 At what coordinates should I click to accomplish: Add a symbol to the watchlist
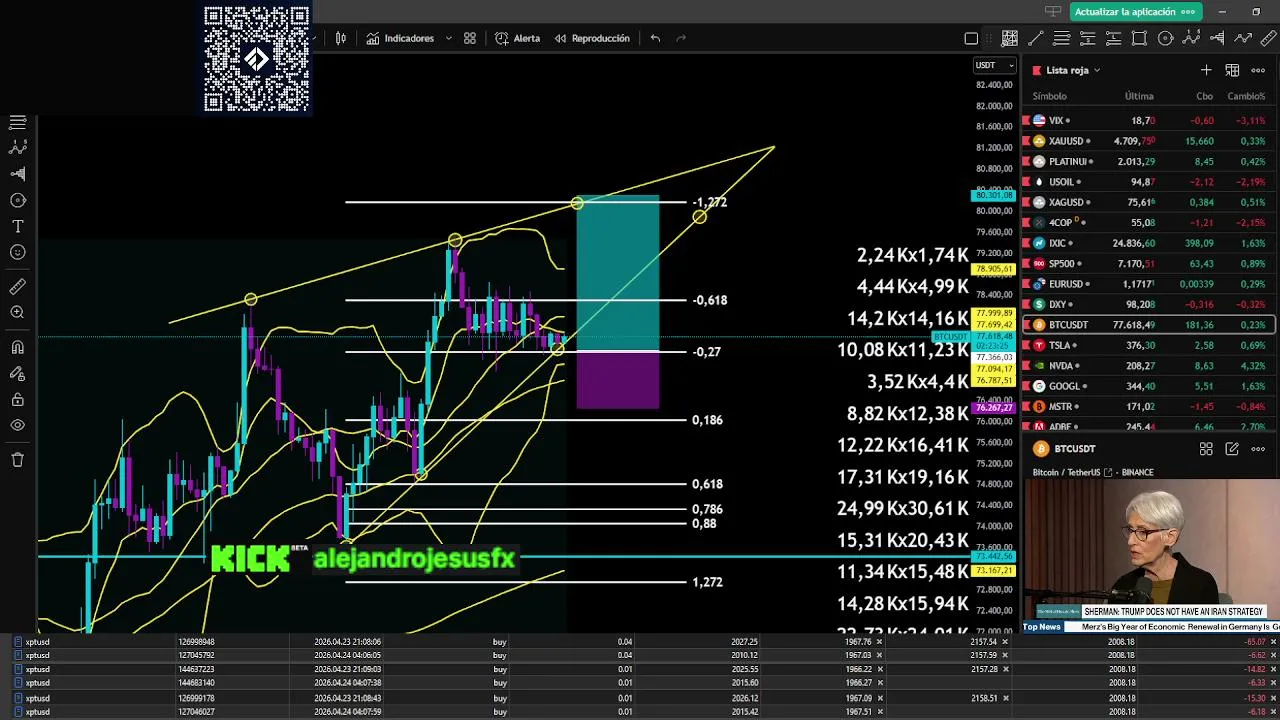[x=1206, y=70]
